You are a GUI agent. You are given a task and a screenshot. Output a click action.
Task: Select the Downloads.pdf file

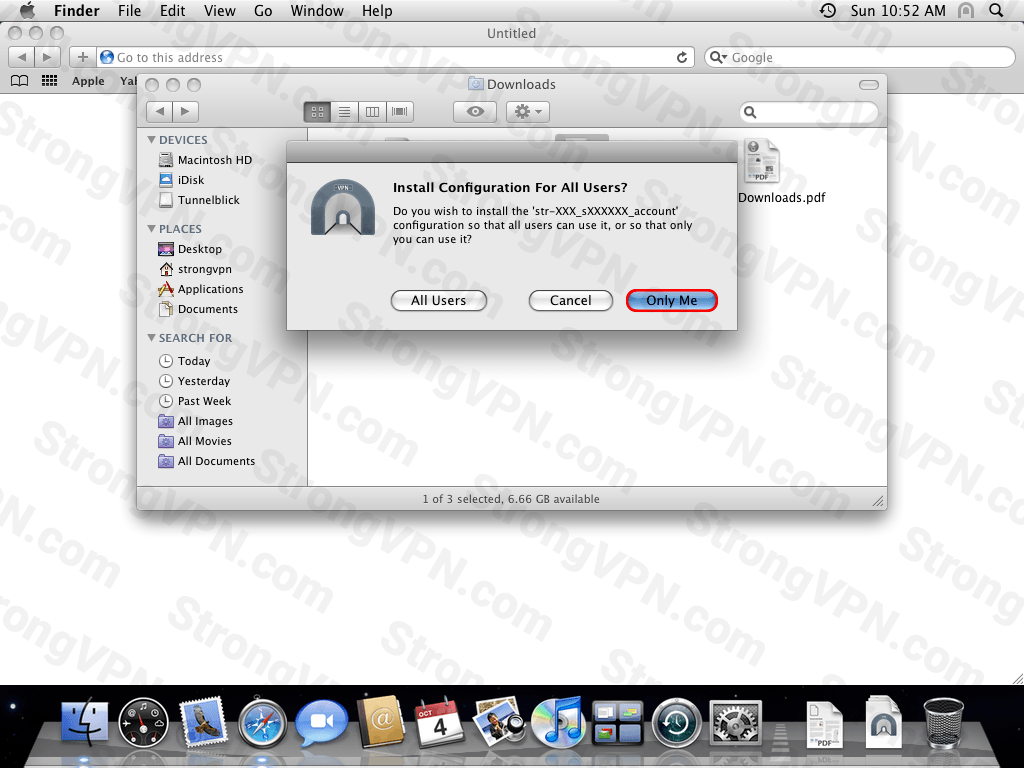(x=763, y=161)
